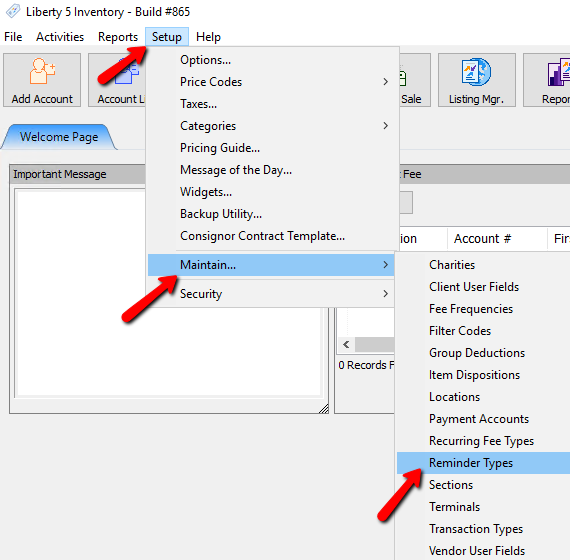
Task: Click the Liberty app icon in the title bar
Action: (13, 12)
